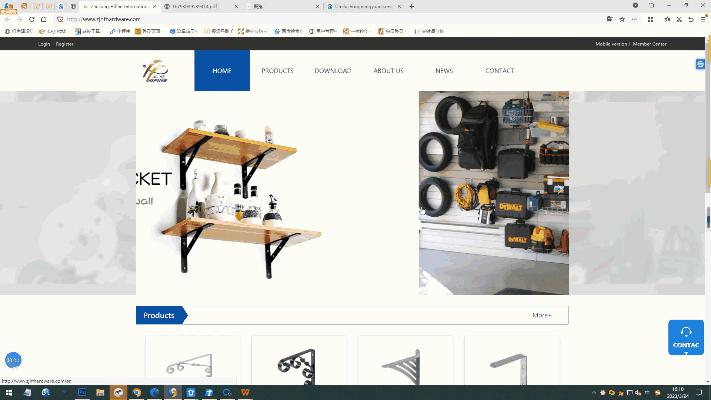Select ABOUT US in navigation bar
The height and width of the screenshot is (400, 711).
click(x=388, y=71)
